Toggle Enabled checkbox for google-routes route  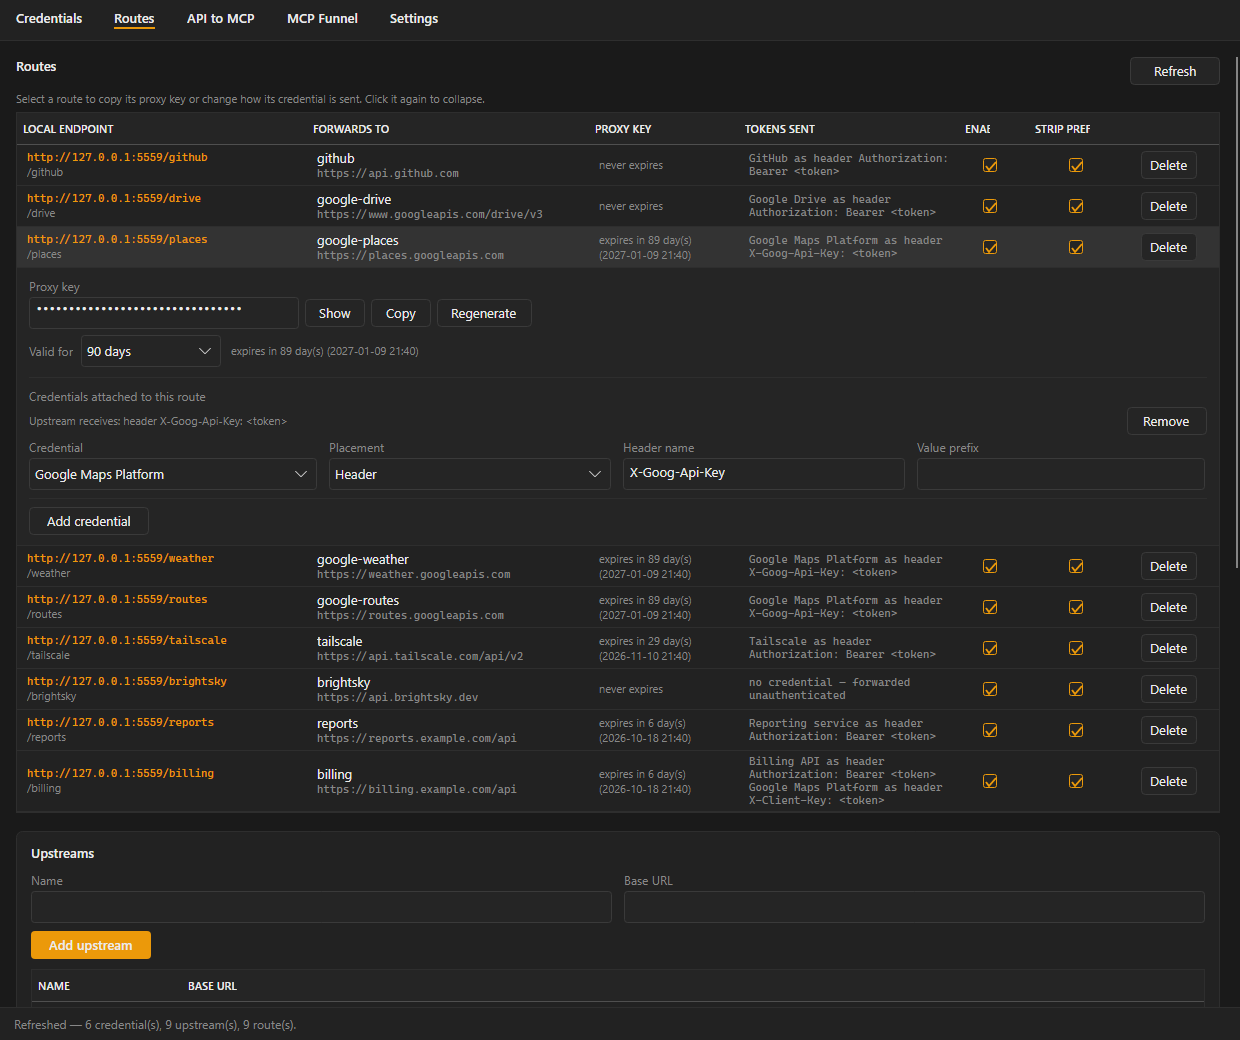tap(990, 607)
